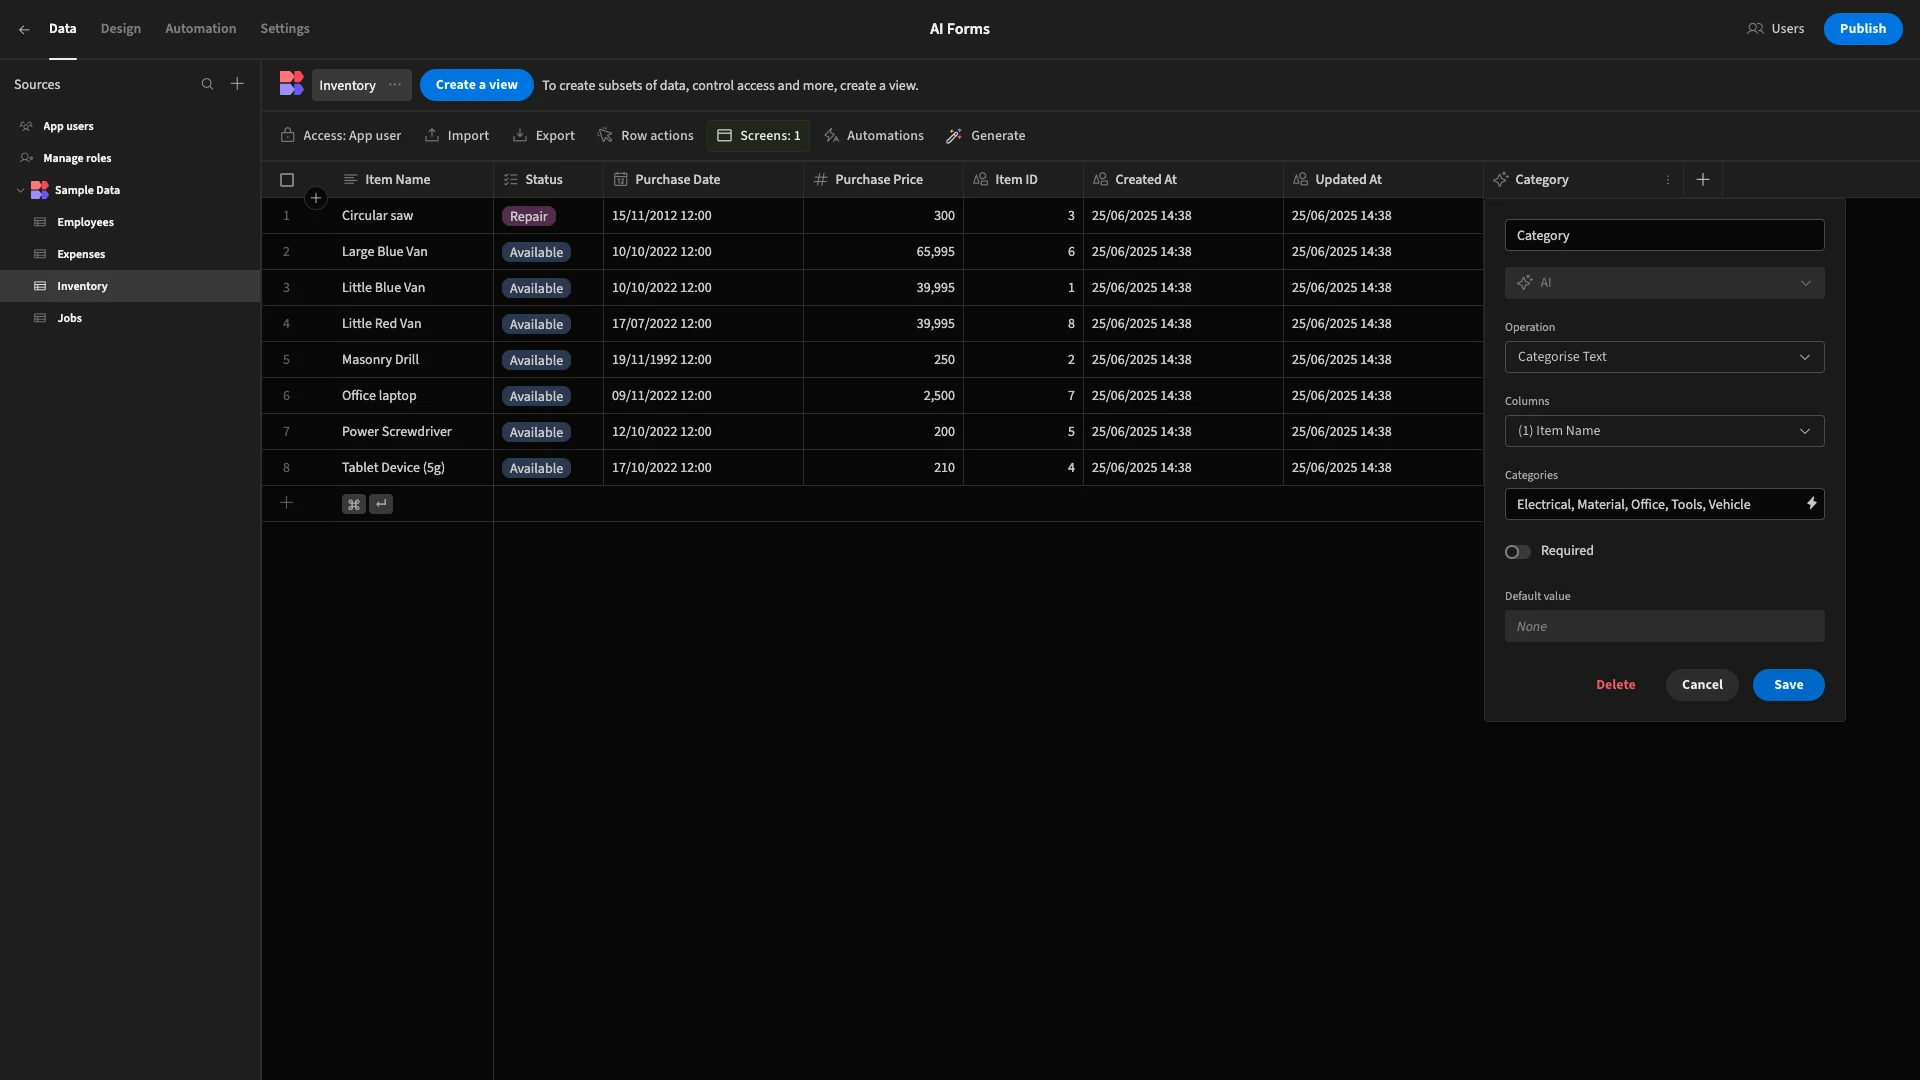Search sources with magnifier icon

point(207,84)
